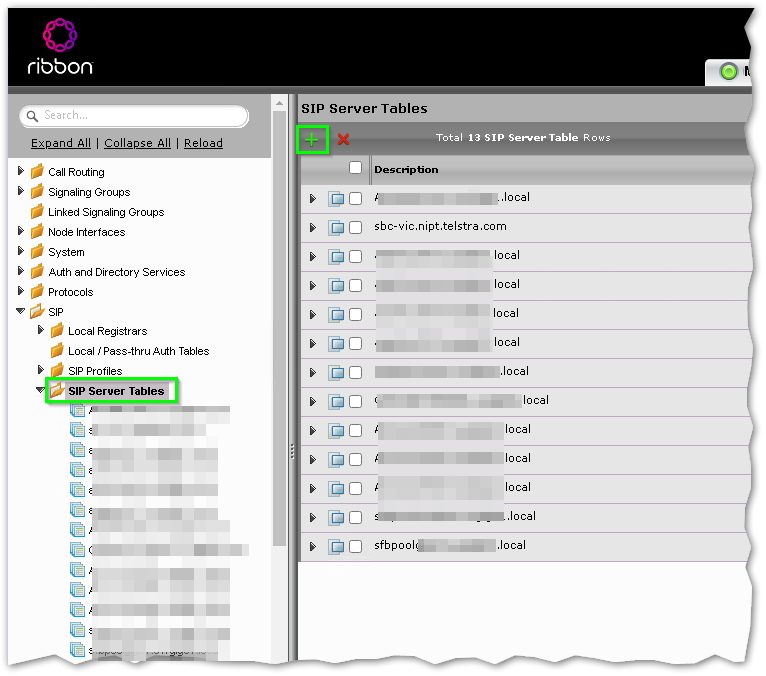Click the red X delete icon

(x=343, y=139)
